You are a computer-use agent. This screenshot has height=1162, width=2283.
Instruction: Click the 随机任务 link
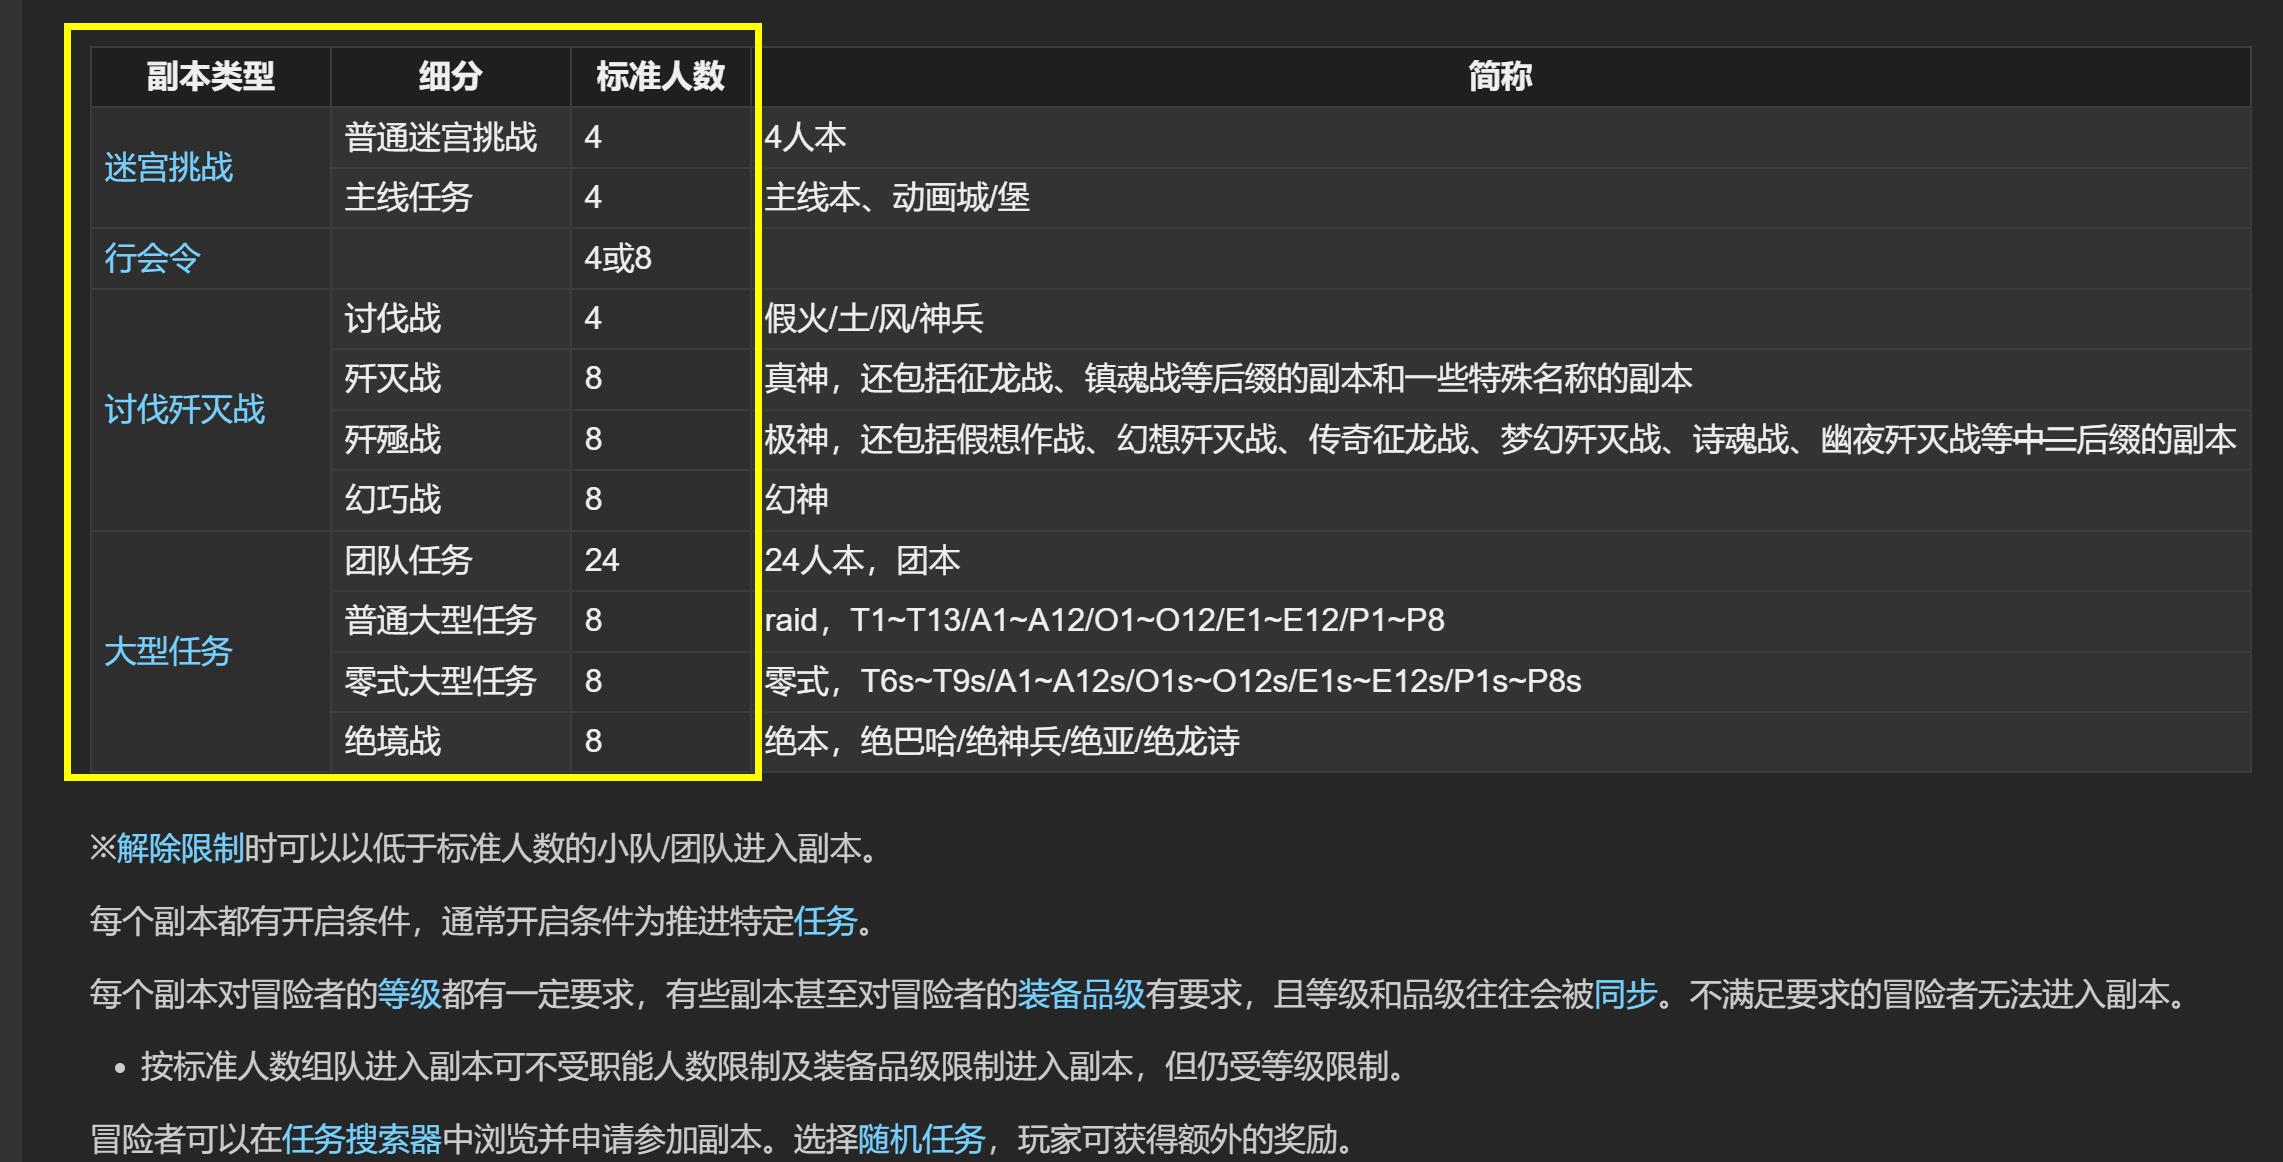point(919,1137)
